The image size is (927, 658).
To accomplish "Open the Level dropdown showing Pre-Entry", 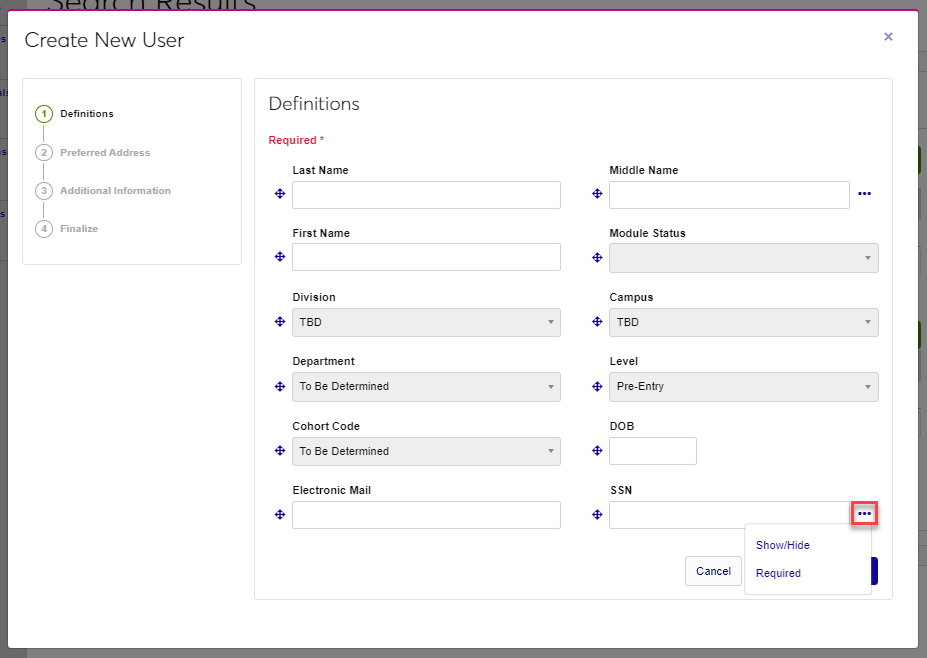I will [743, 386].
